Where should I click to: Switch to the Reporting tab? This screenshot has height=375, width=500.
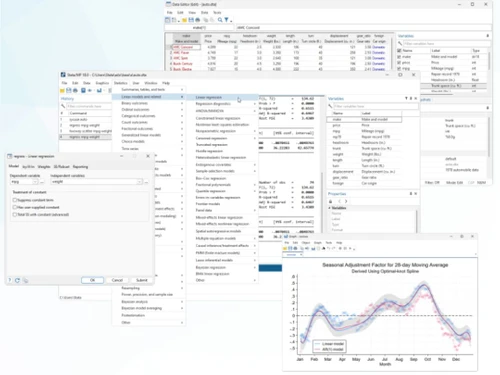pos(80,167)
